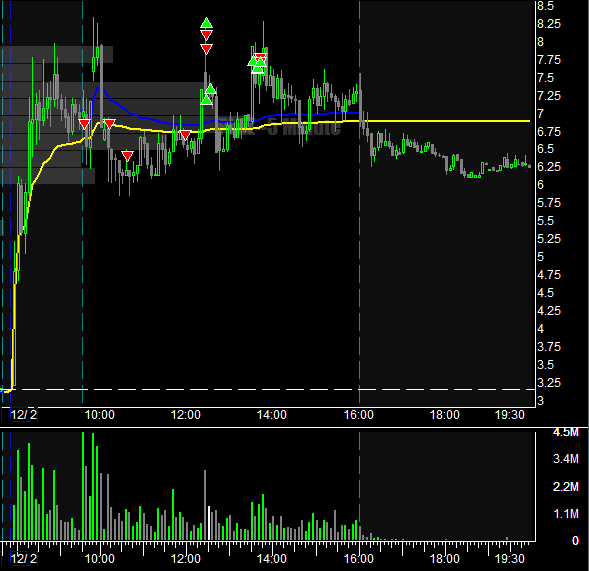
Task: Click lowest red sell triangle near 6.4 price
Action: click(x=127, y=156)
